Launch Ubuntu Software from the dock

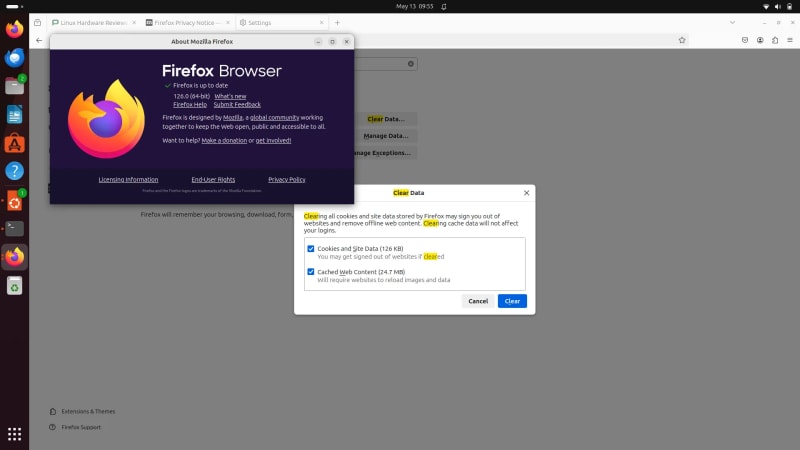point(14,144)
